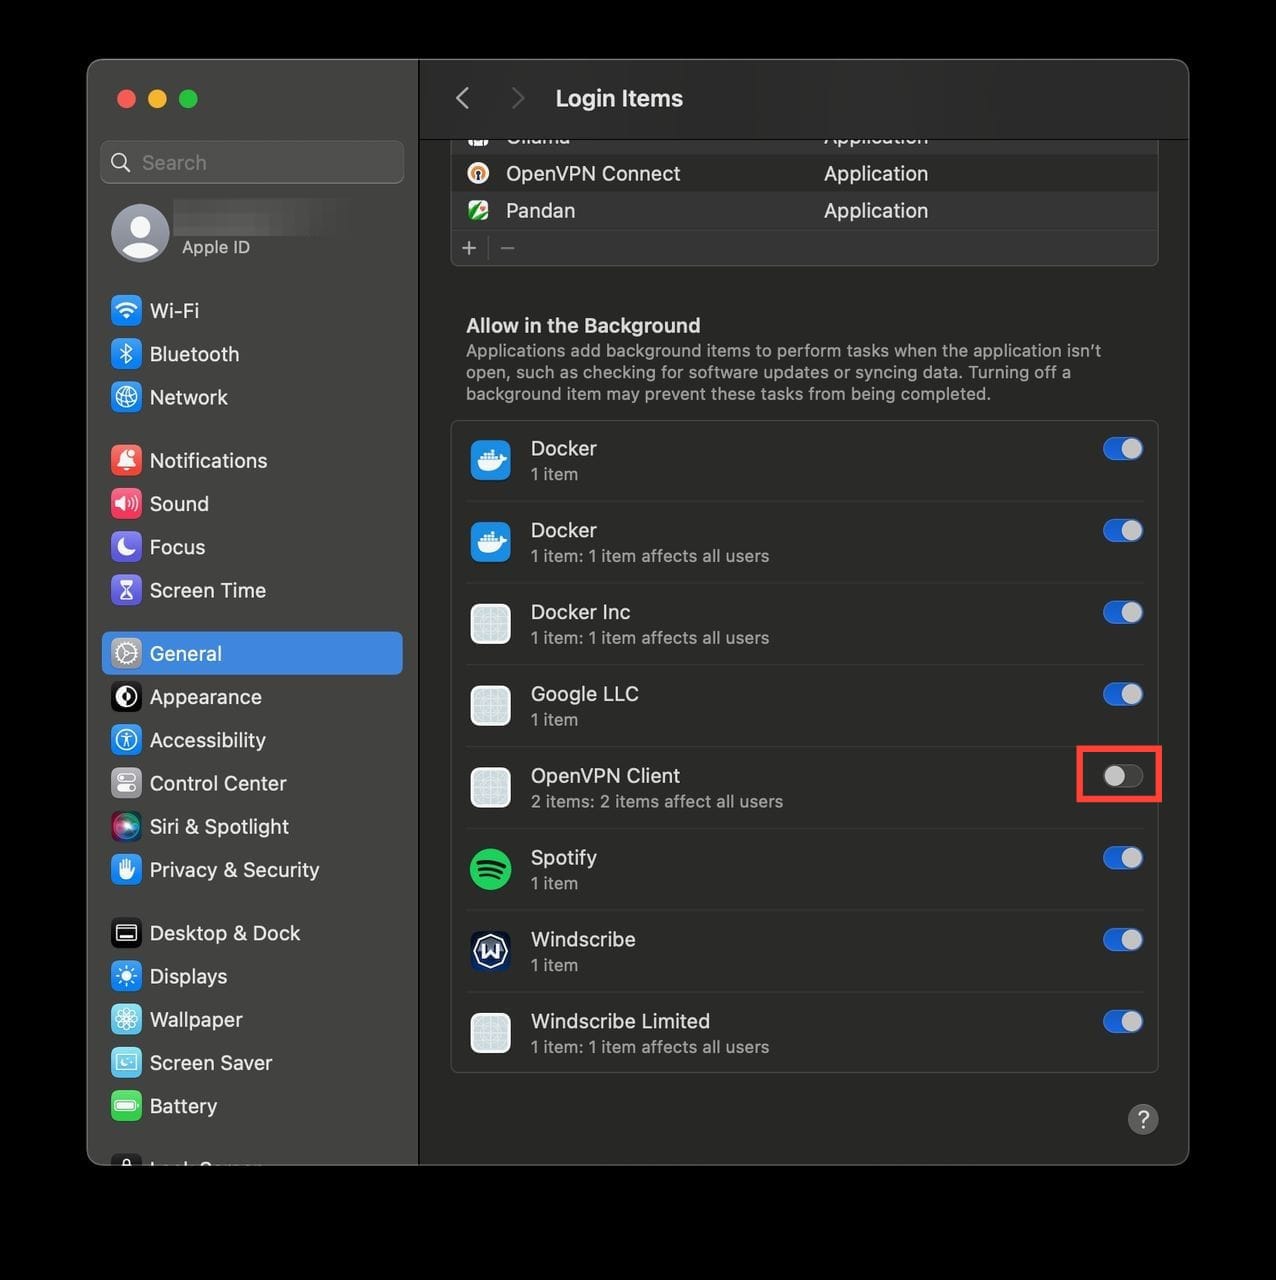Click the 'Login Items' title
The width and height of the screenshot is (1276, 1280).
click(x=619, y=98)
